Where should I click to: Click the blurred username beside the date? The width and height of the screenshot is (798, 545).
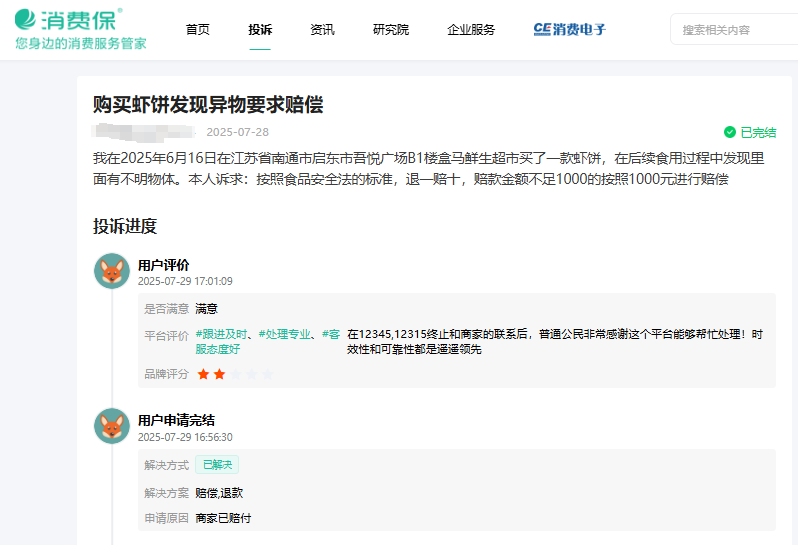tap(144, 132)
